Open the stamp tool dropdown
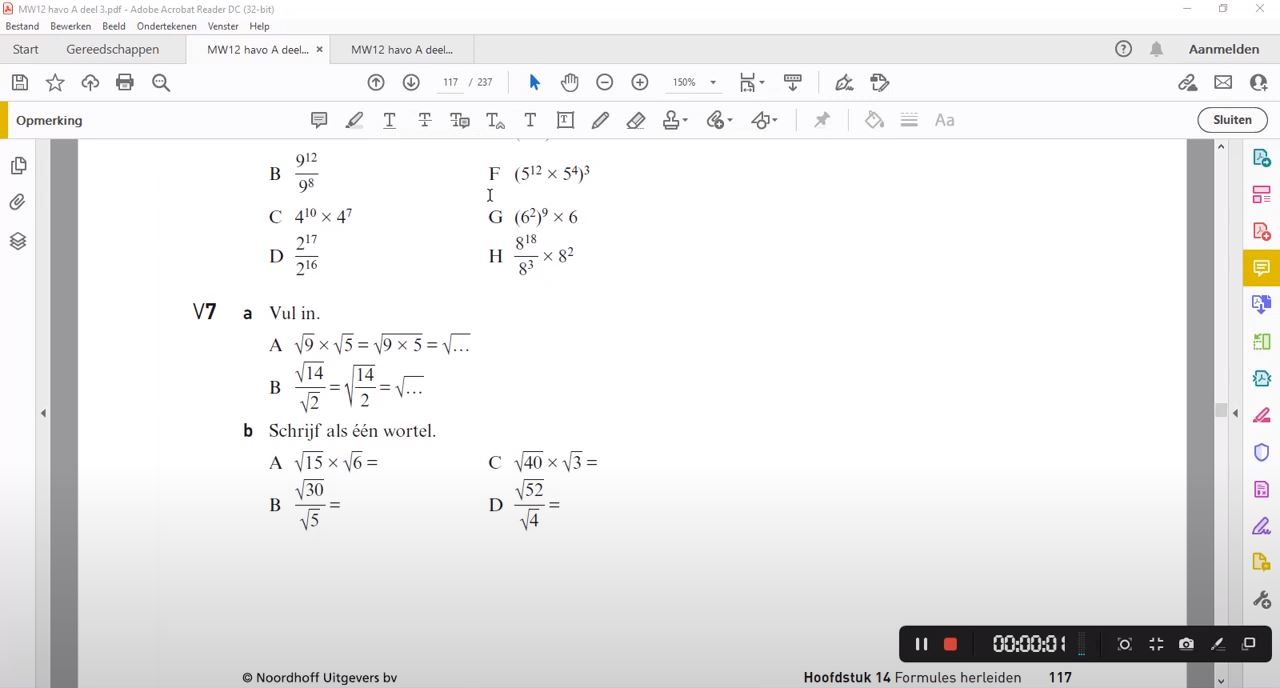Image resolution: width=1280 pixels, height=688 pixels. pyautogui.click(x=675, y=120)
